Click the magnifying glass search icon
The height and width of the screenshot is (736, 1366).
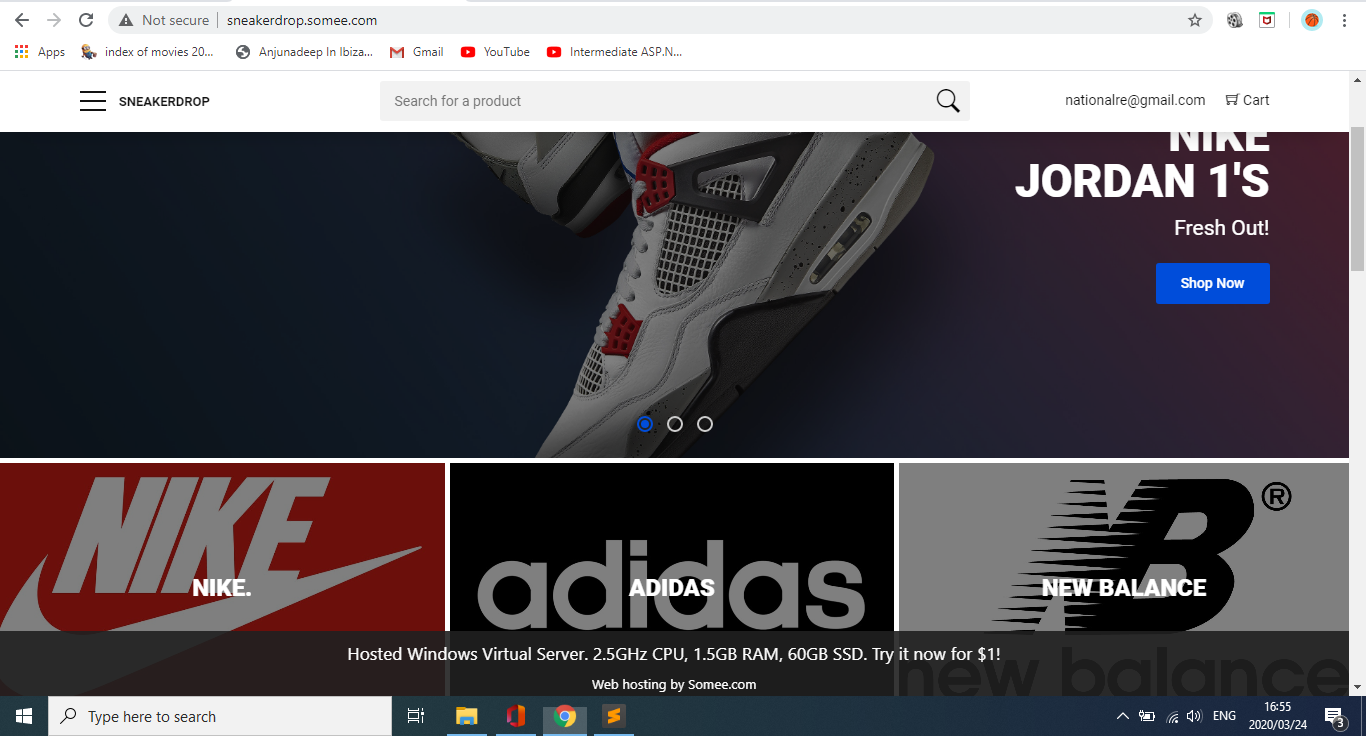pos(947,101)
